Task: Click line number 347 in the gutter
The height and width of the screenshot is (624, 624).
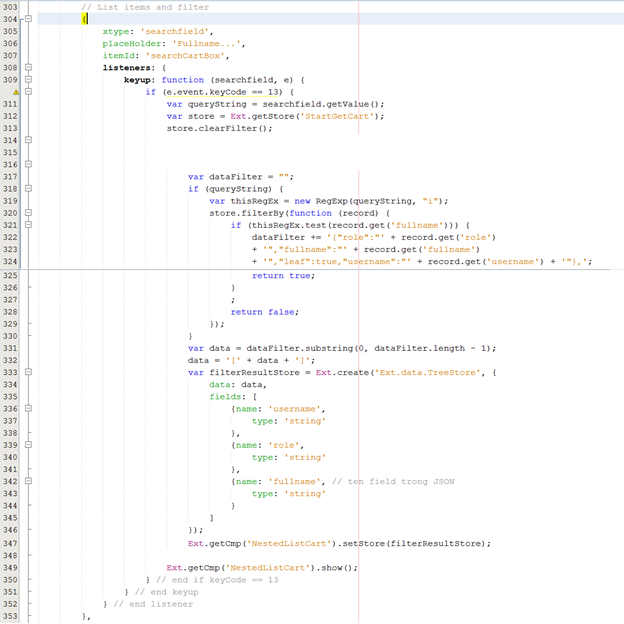Action: tap(10, 543)
